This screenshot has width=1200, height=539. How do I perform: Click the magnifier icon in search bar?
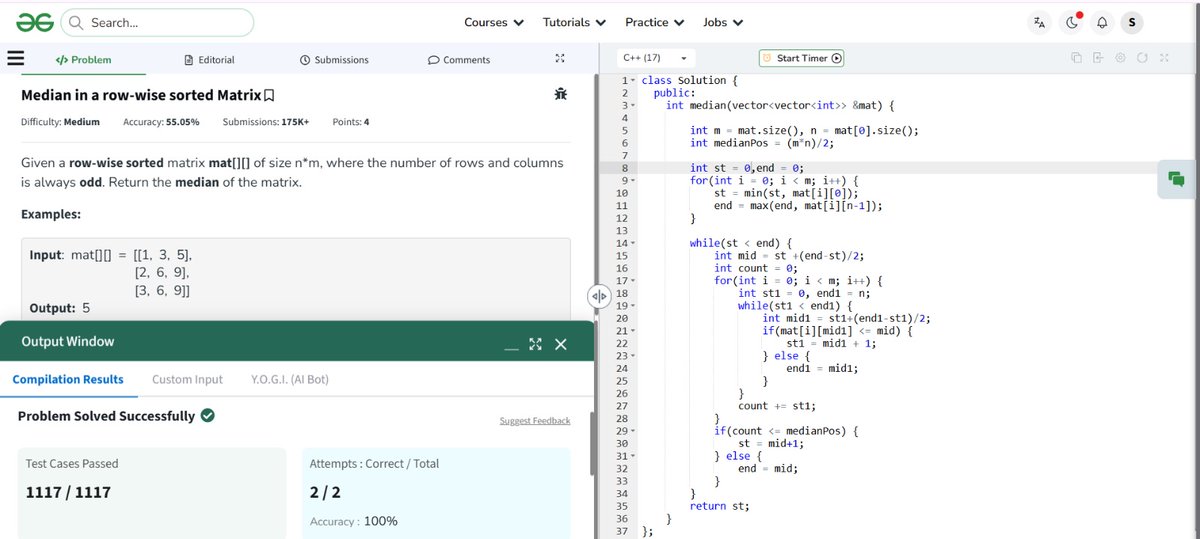pyautogui.click(x=75, y=23)
